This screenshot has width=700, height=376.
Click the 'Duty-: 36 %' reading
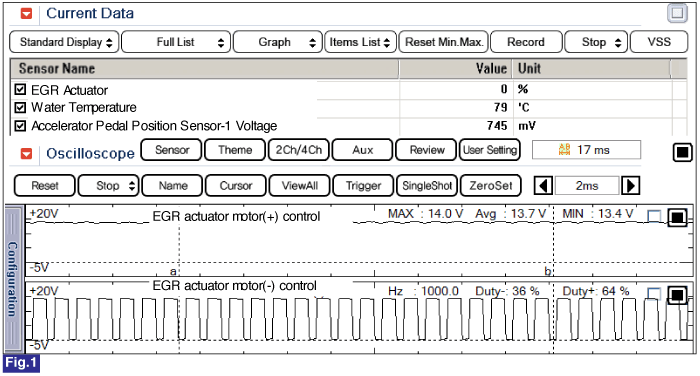507,291
